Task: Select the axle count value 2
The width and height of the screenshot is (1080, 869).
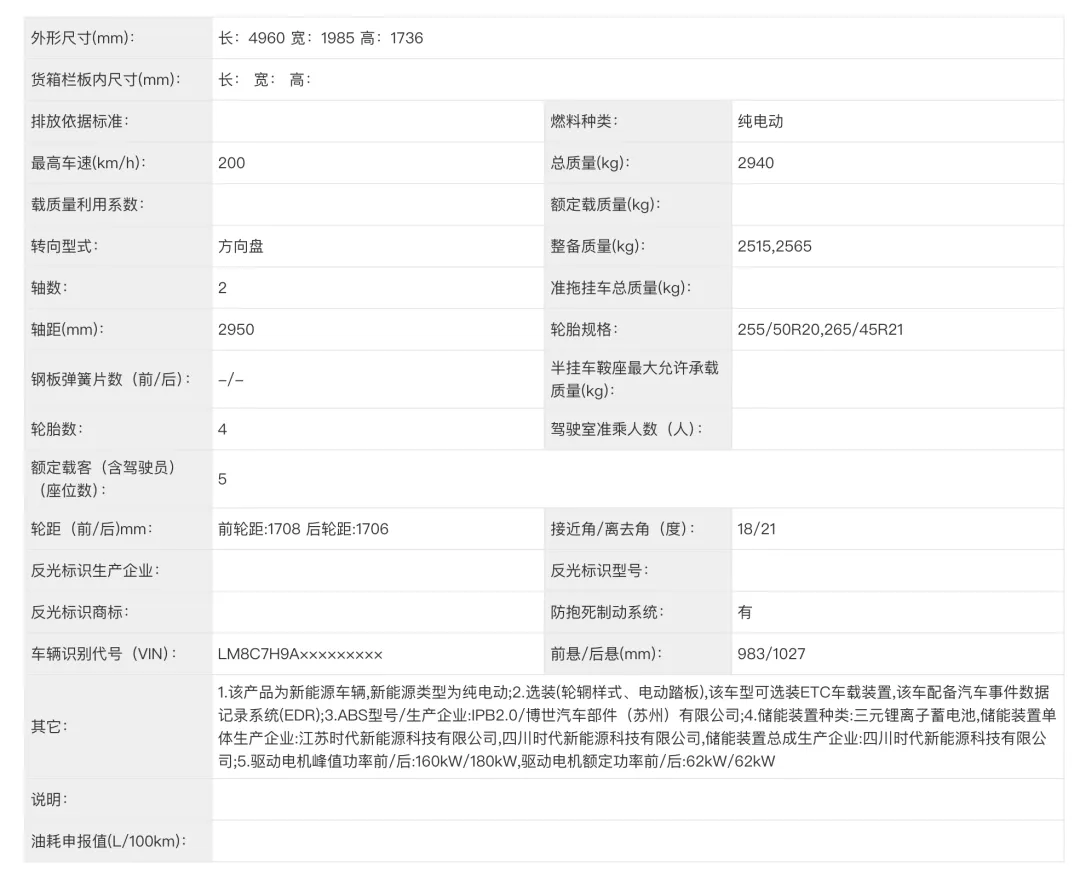Action: 222,288
